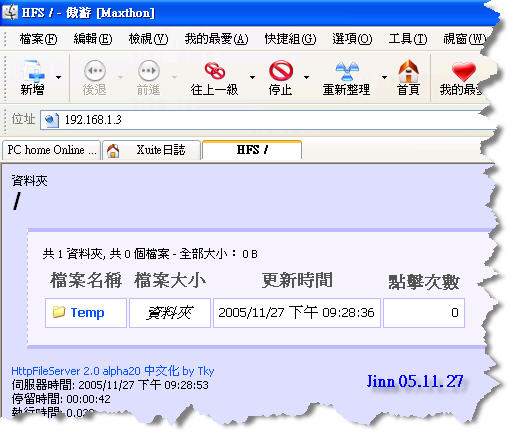
Task: Open the 視窗(W) menu
Action: tap(464, 39)
